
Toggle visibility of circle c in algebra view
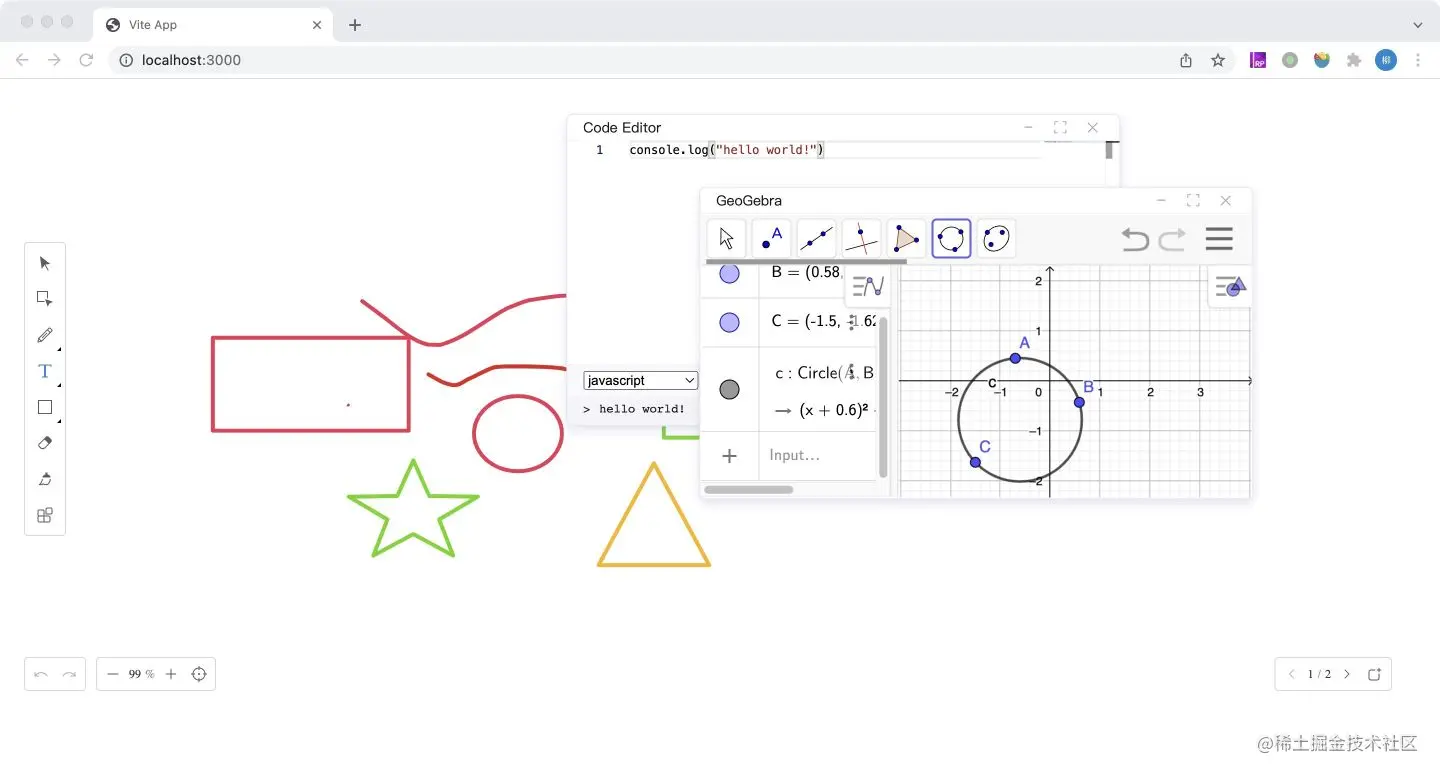coord(729,390)
